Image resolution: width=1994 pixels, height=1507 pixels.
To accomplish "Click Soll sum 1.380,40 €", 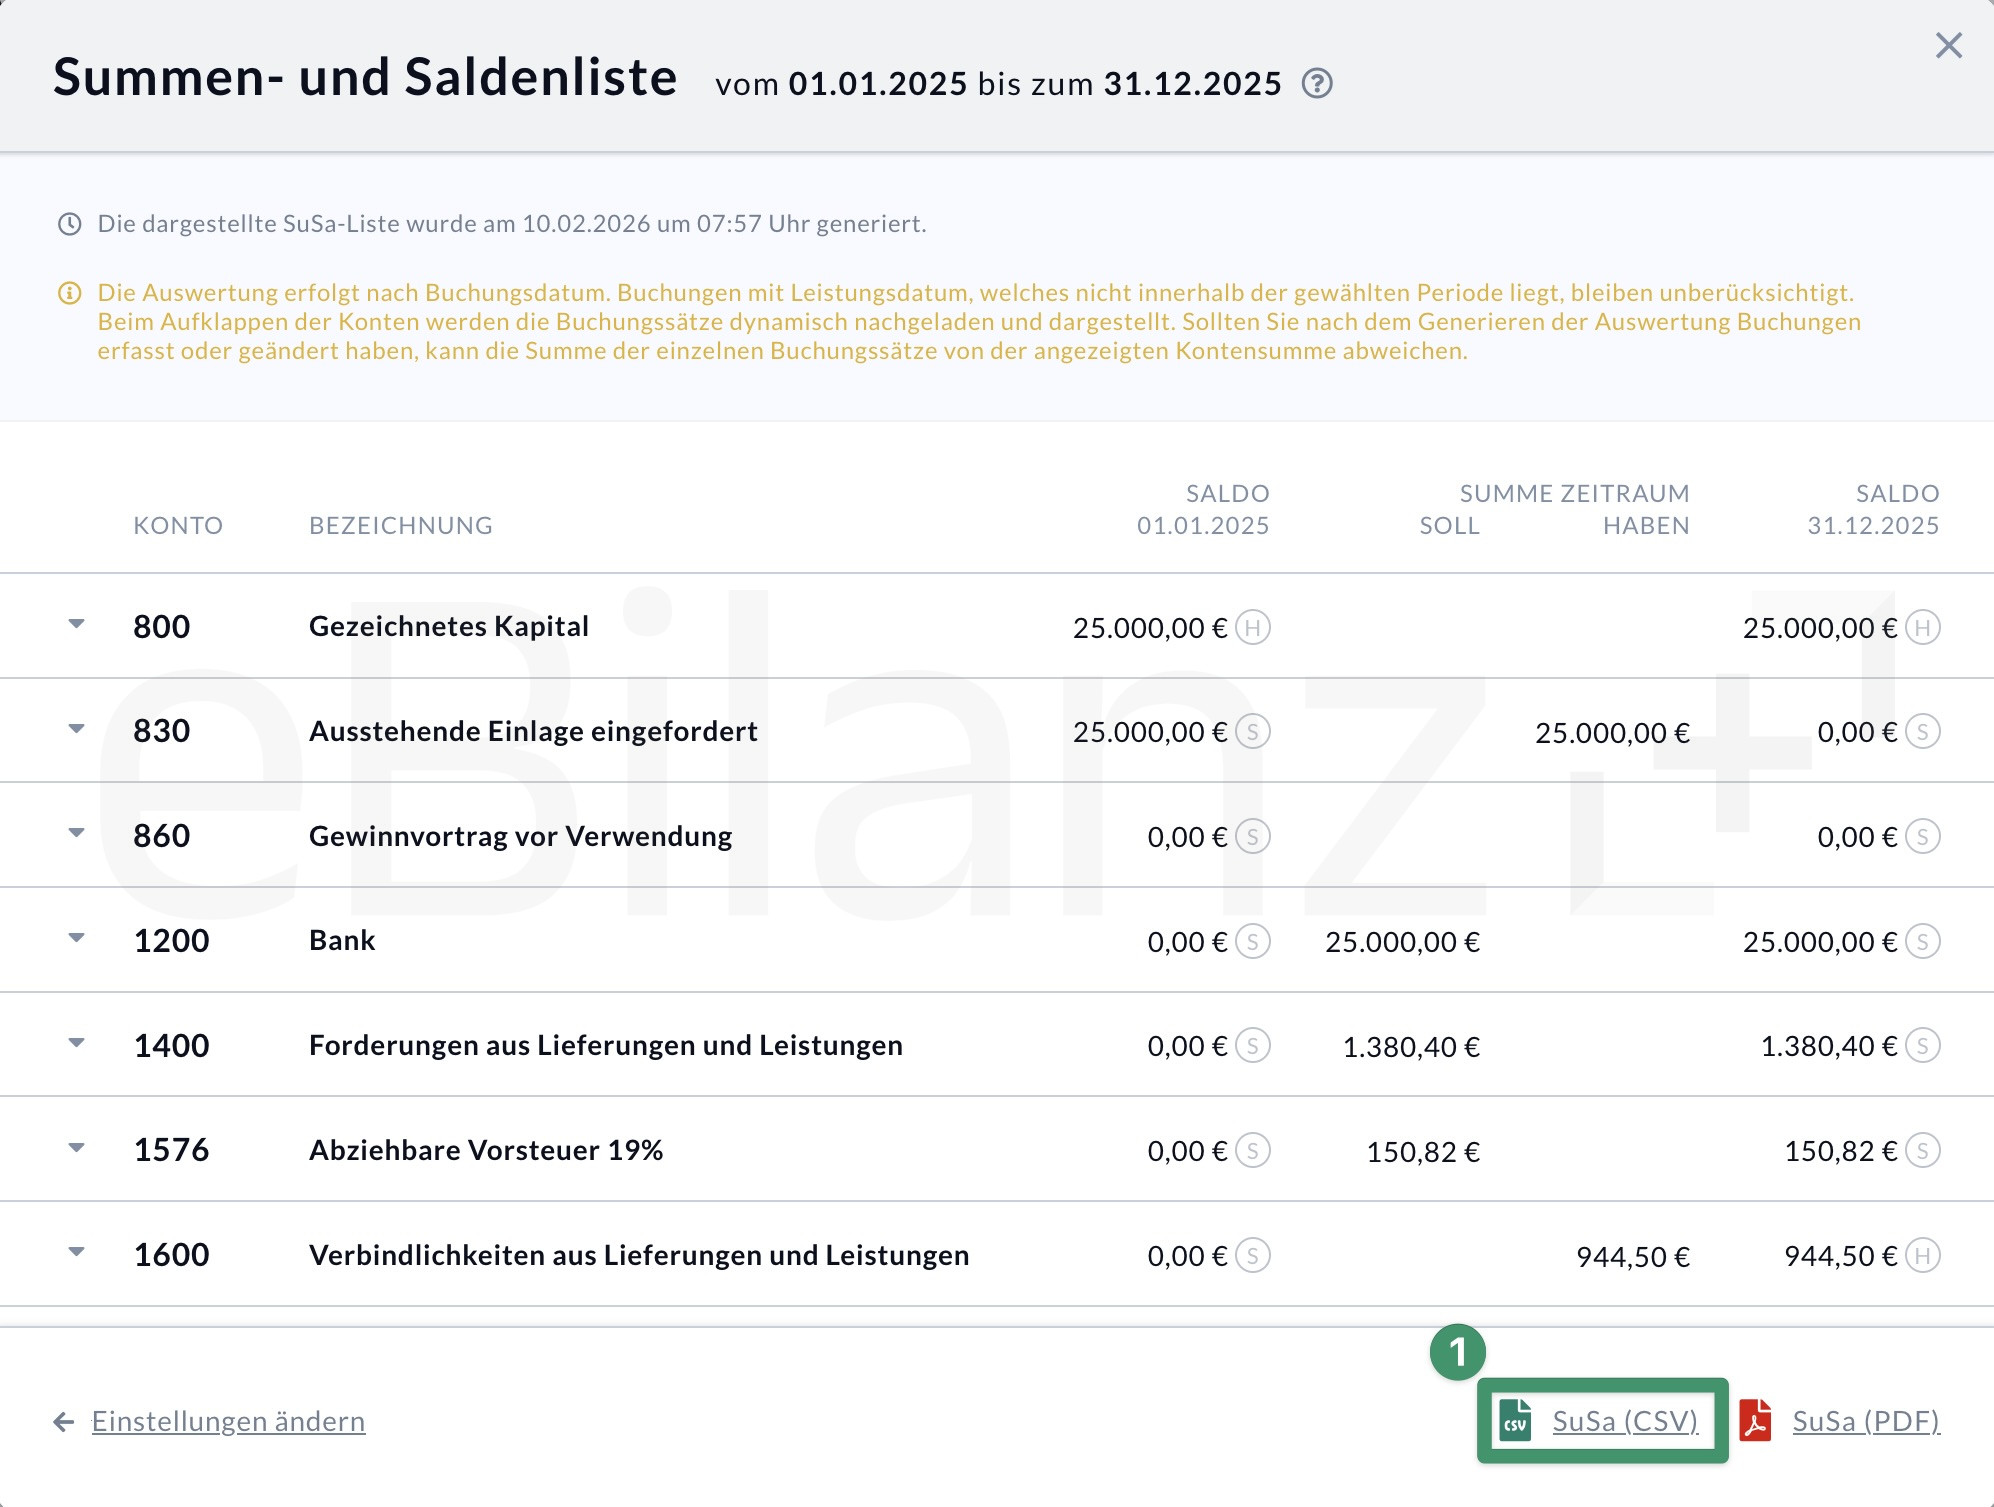I will coord(1411,1047).
